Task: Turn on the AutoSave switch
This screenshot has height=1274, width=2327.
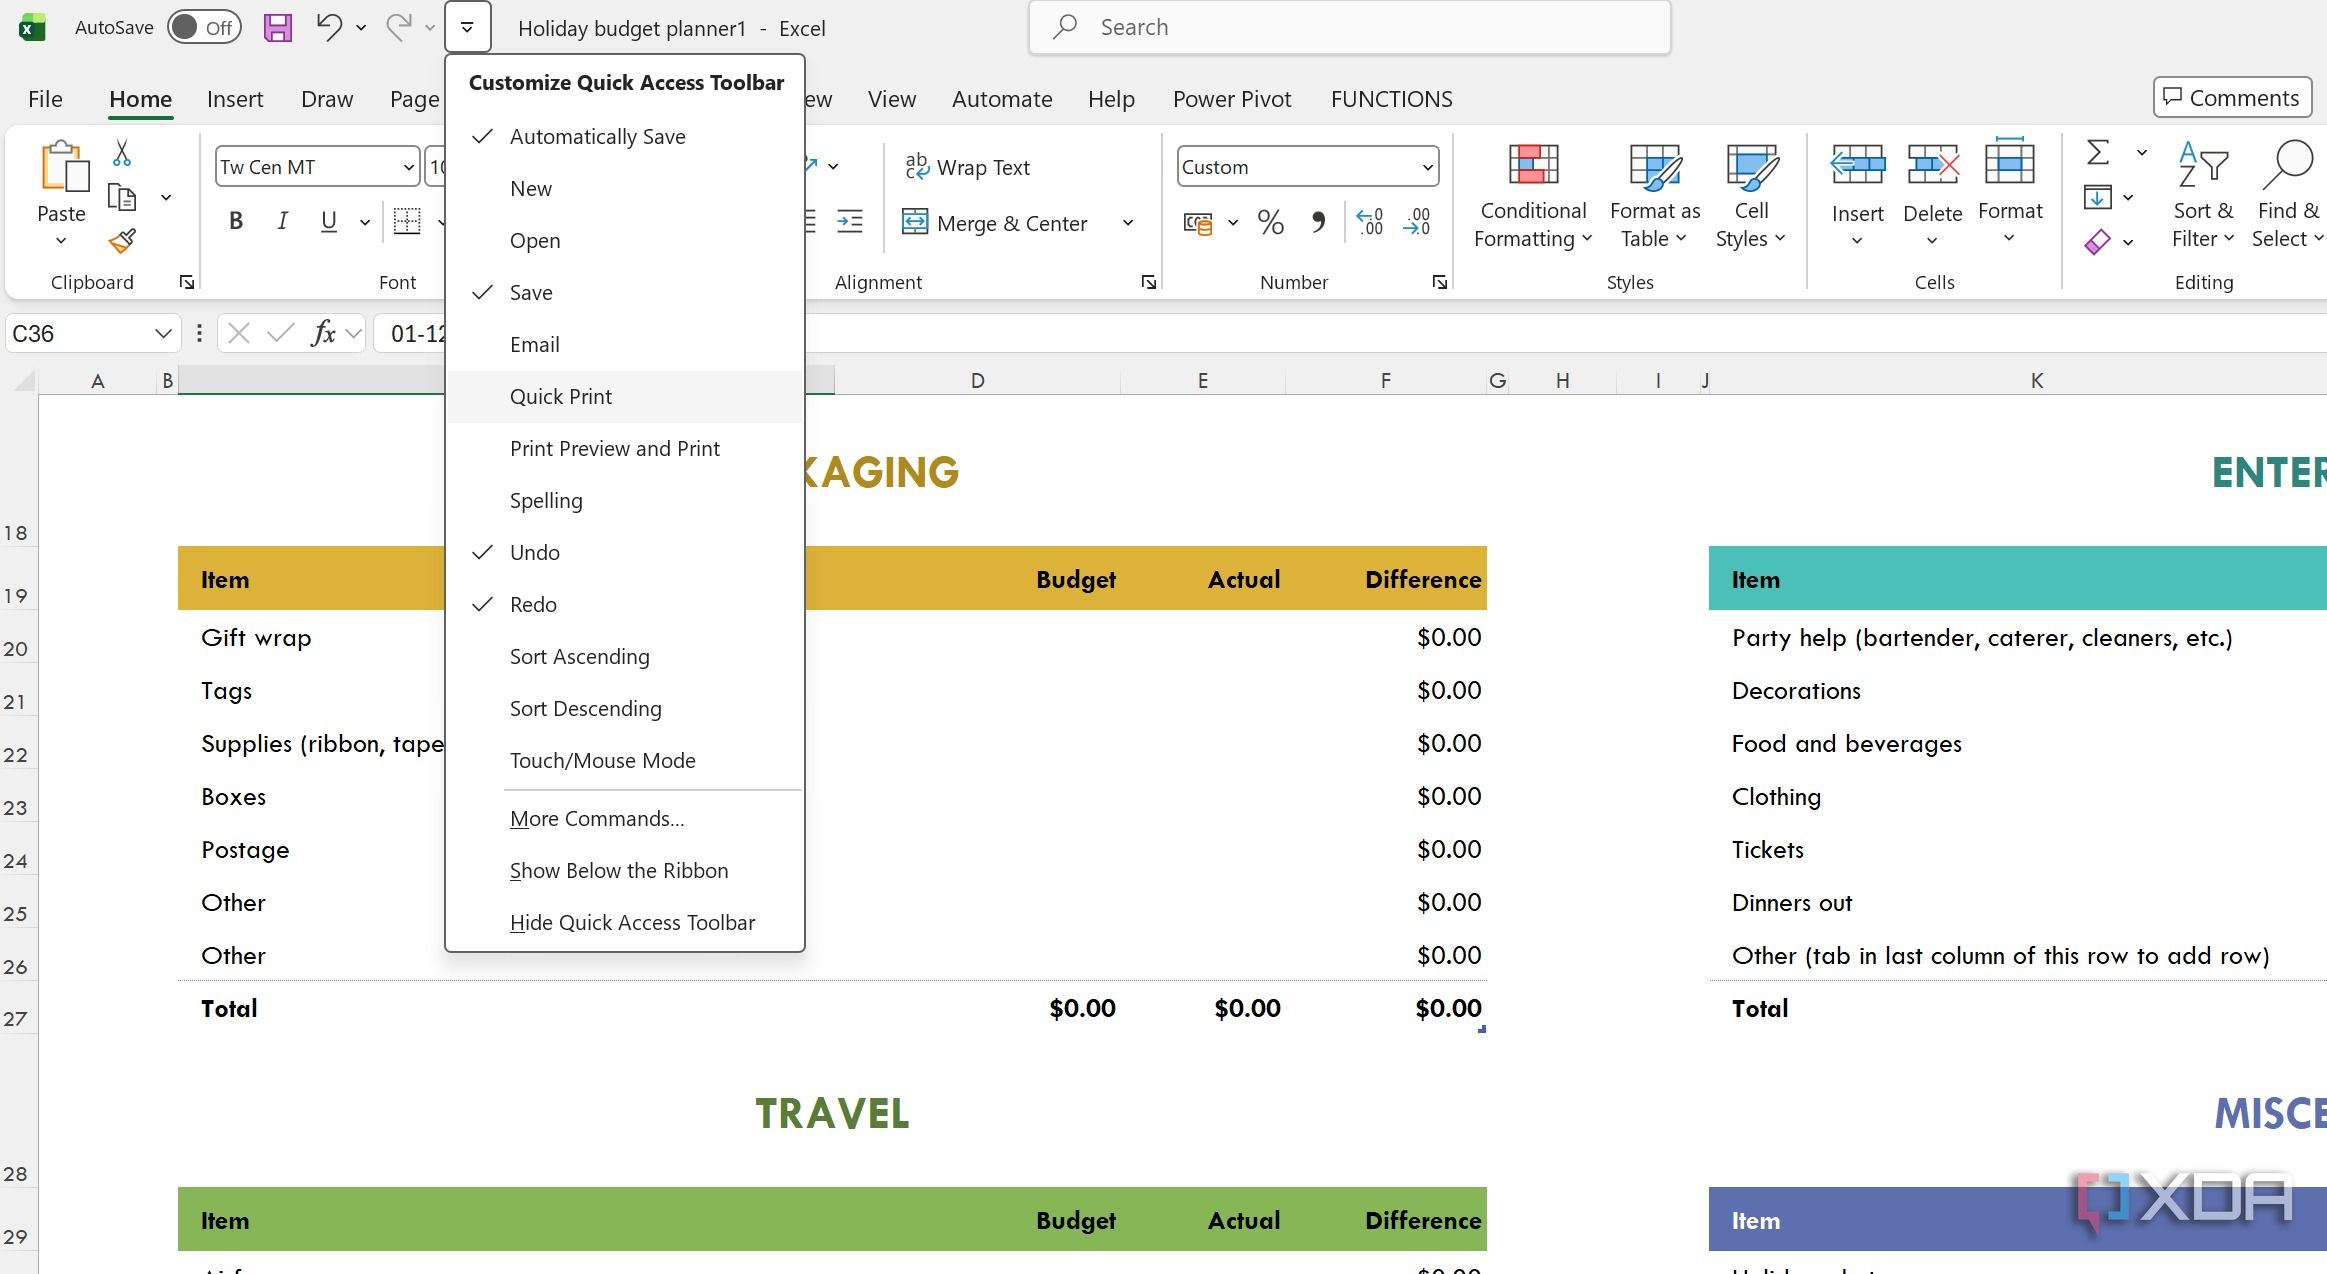Action: (204, 27)
